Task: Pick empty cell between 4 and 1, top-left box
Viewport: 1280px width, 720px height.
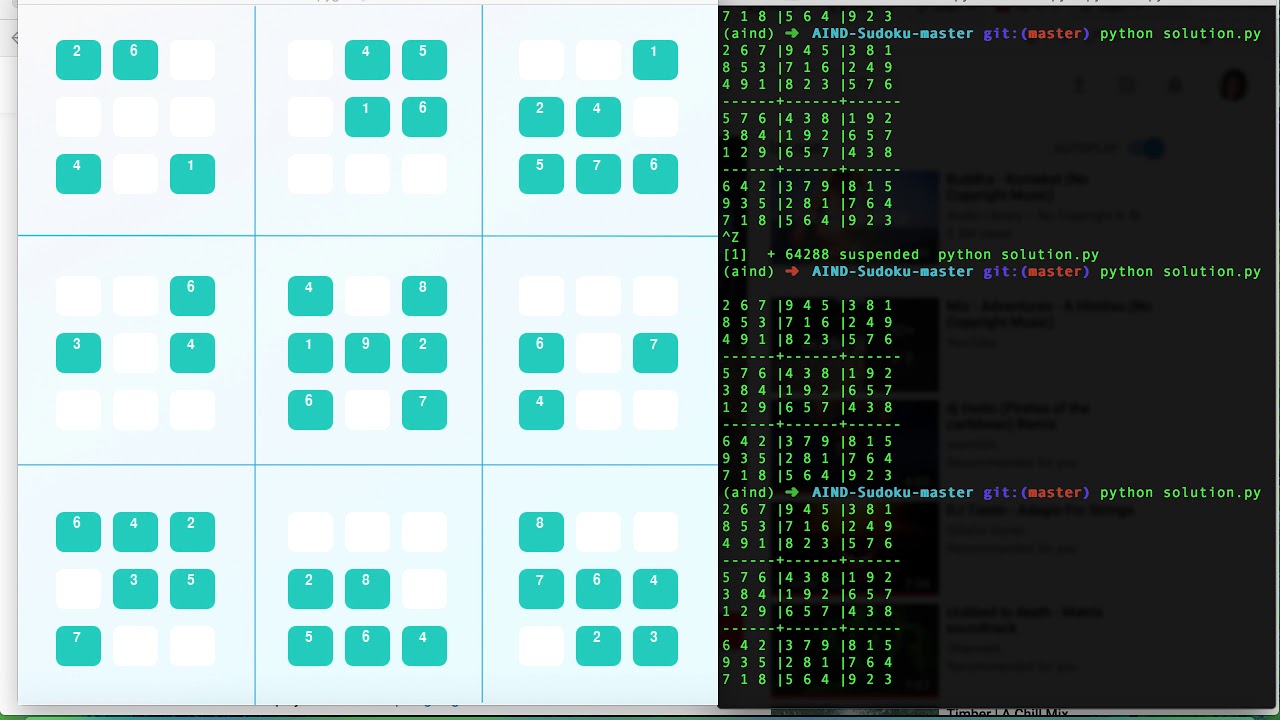Action: pos(135,174)
